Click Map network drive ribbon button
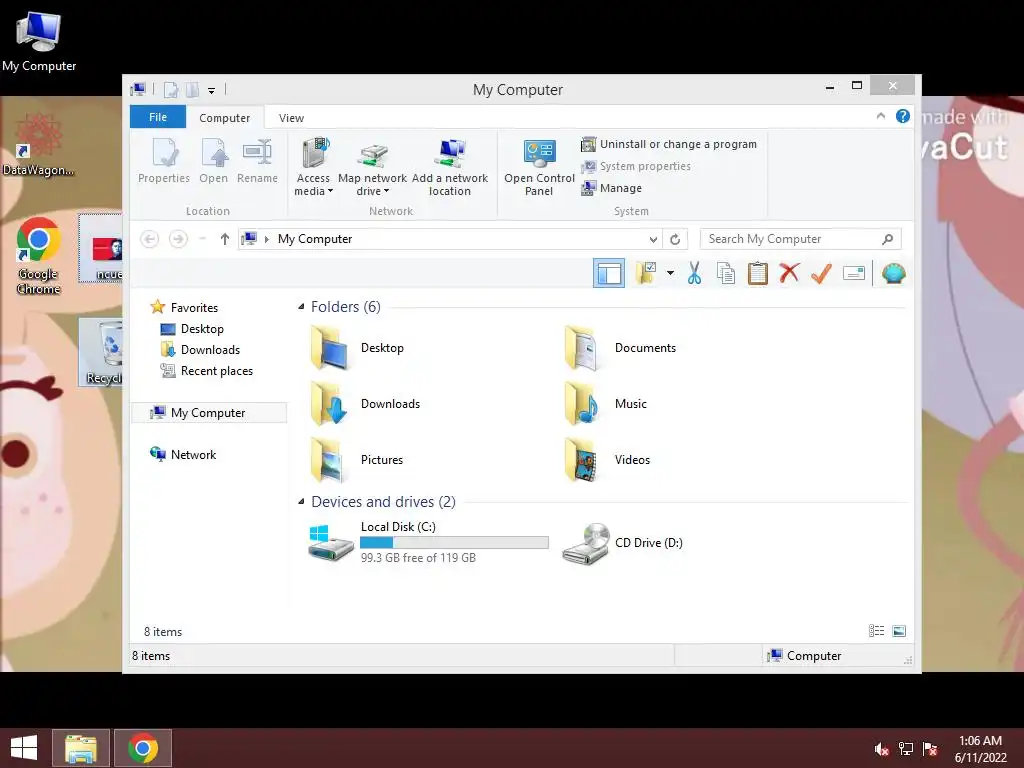1024x768 pixels. click(372, 168)
